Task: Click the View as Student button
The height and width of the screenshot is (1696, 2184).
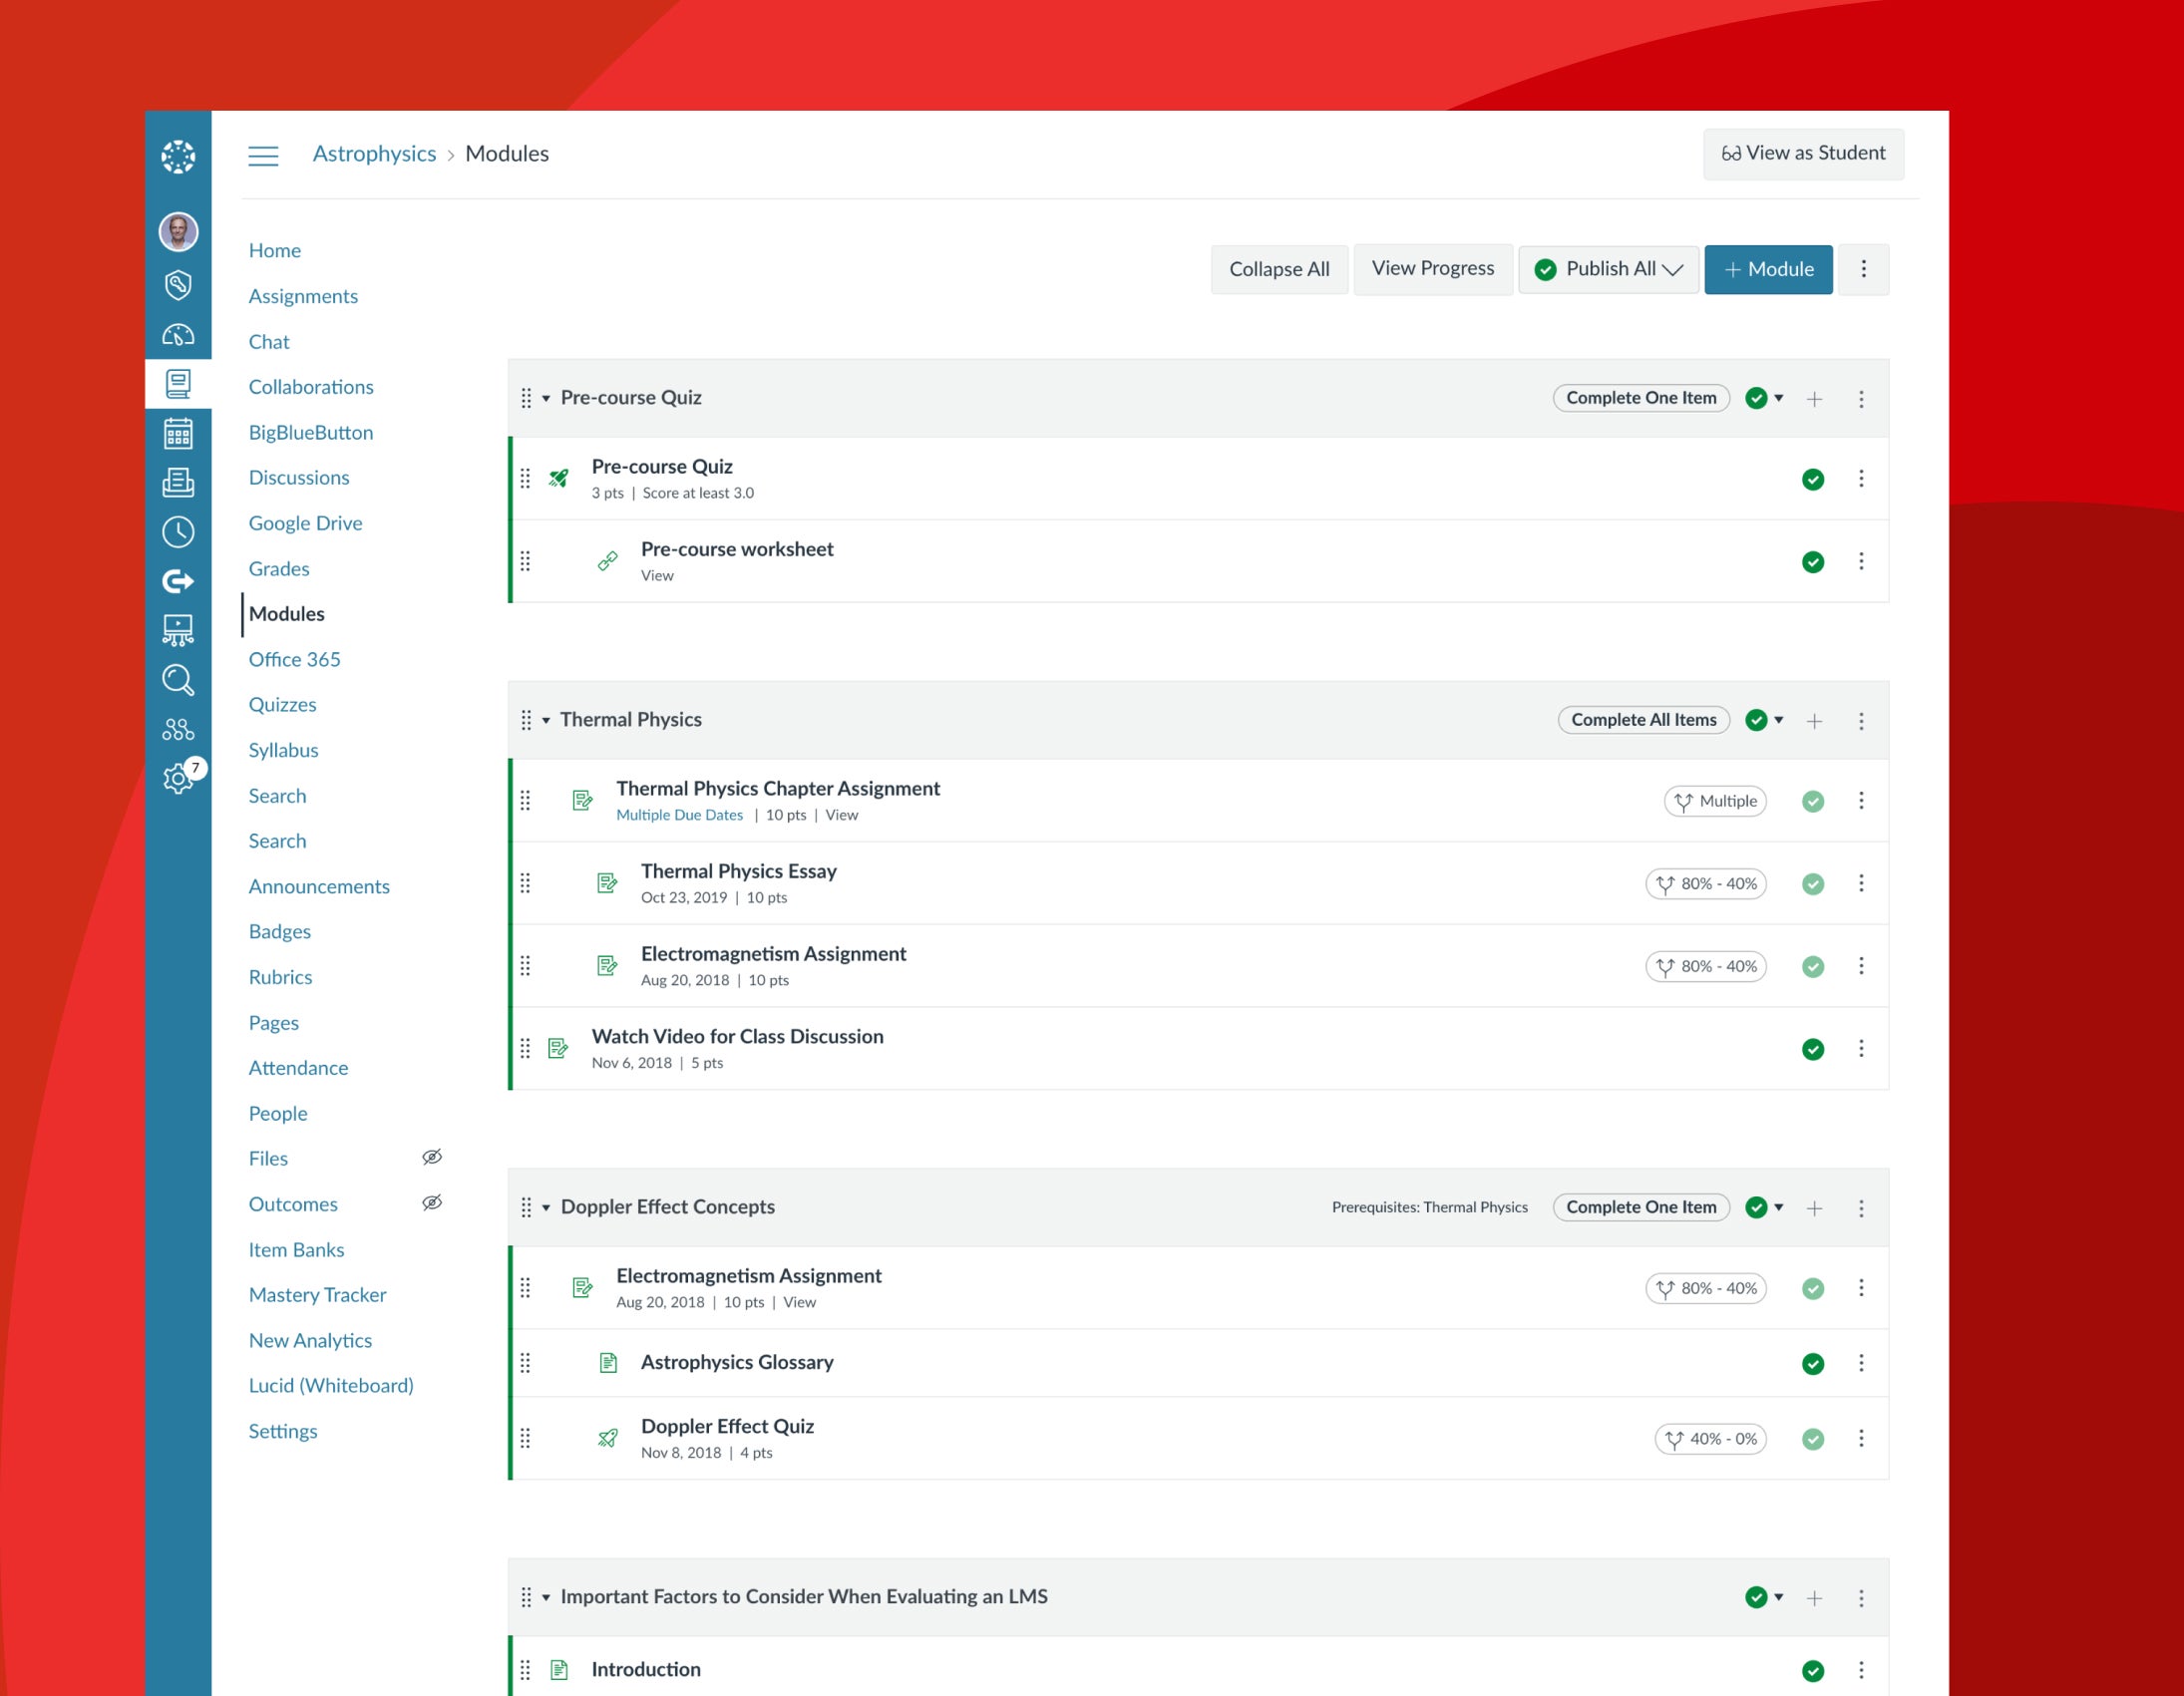Action: pyautogui.click(x=1803, y=153)
